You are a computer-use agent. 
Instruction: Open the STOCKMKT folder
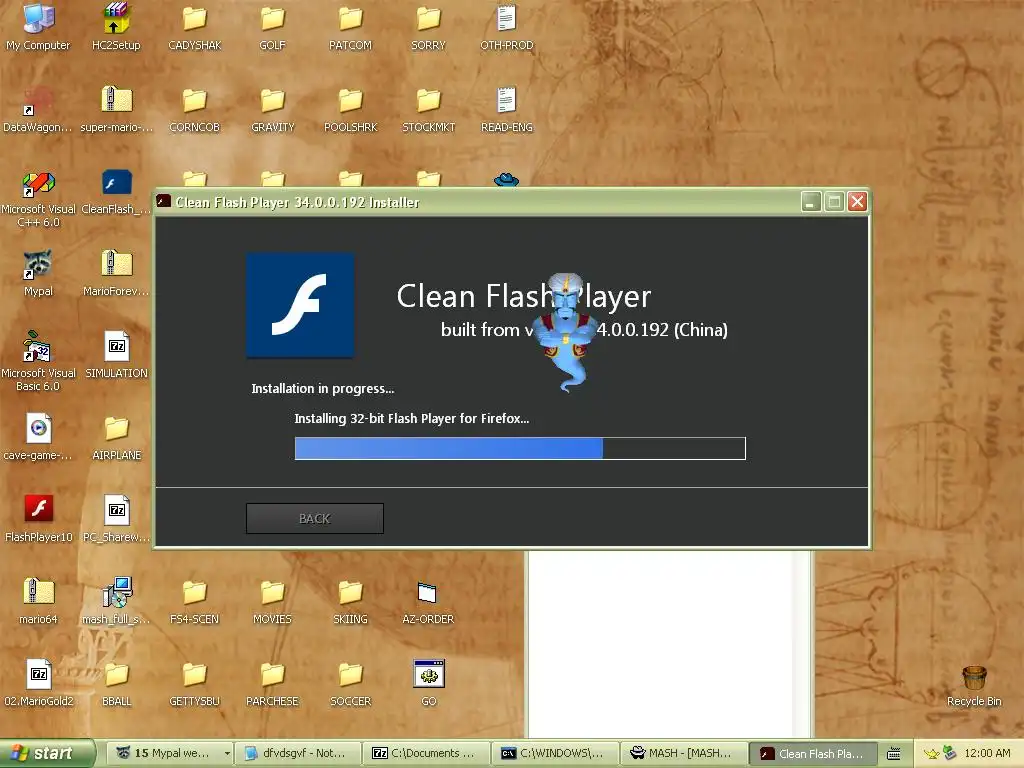click(x=428, y=109)
